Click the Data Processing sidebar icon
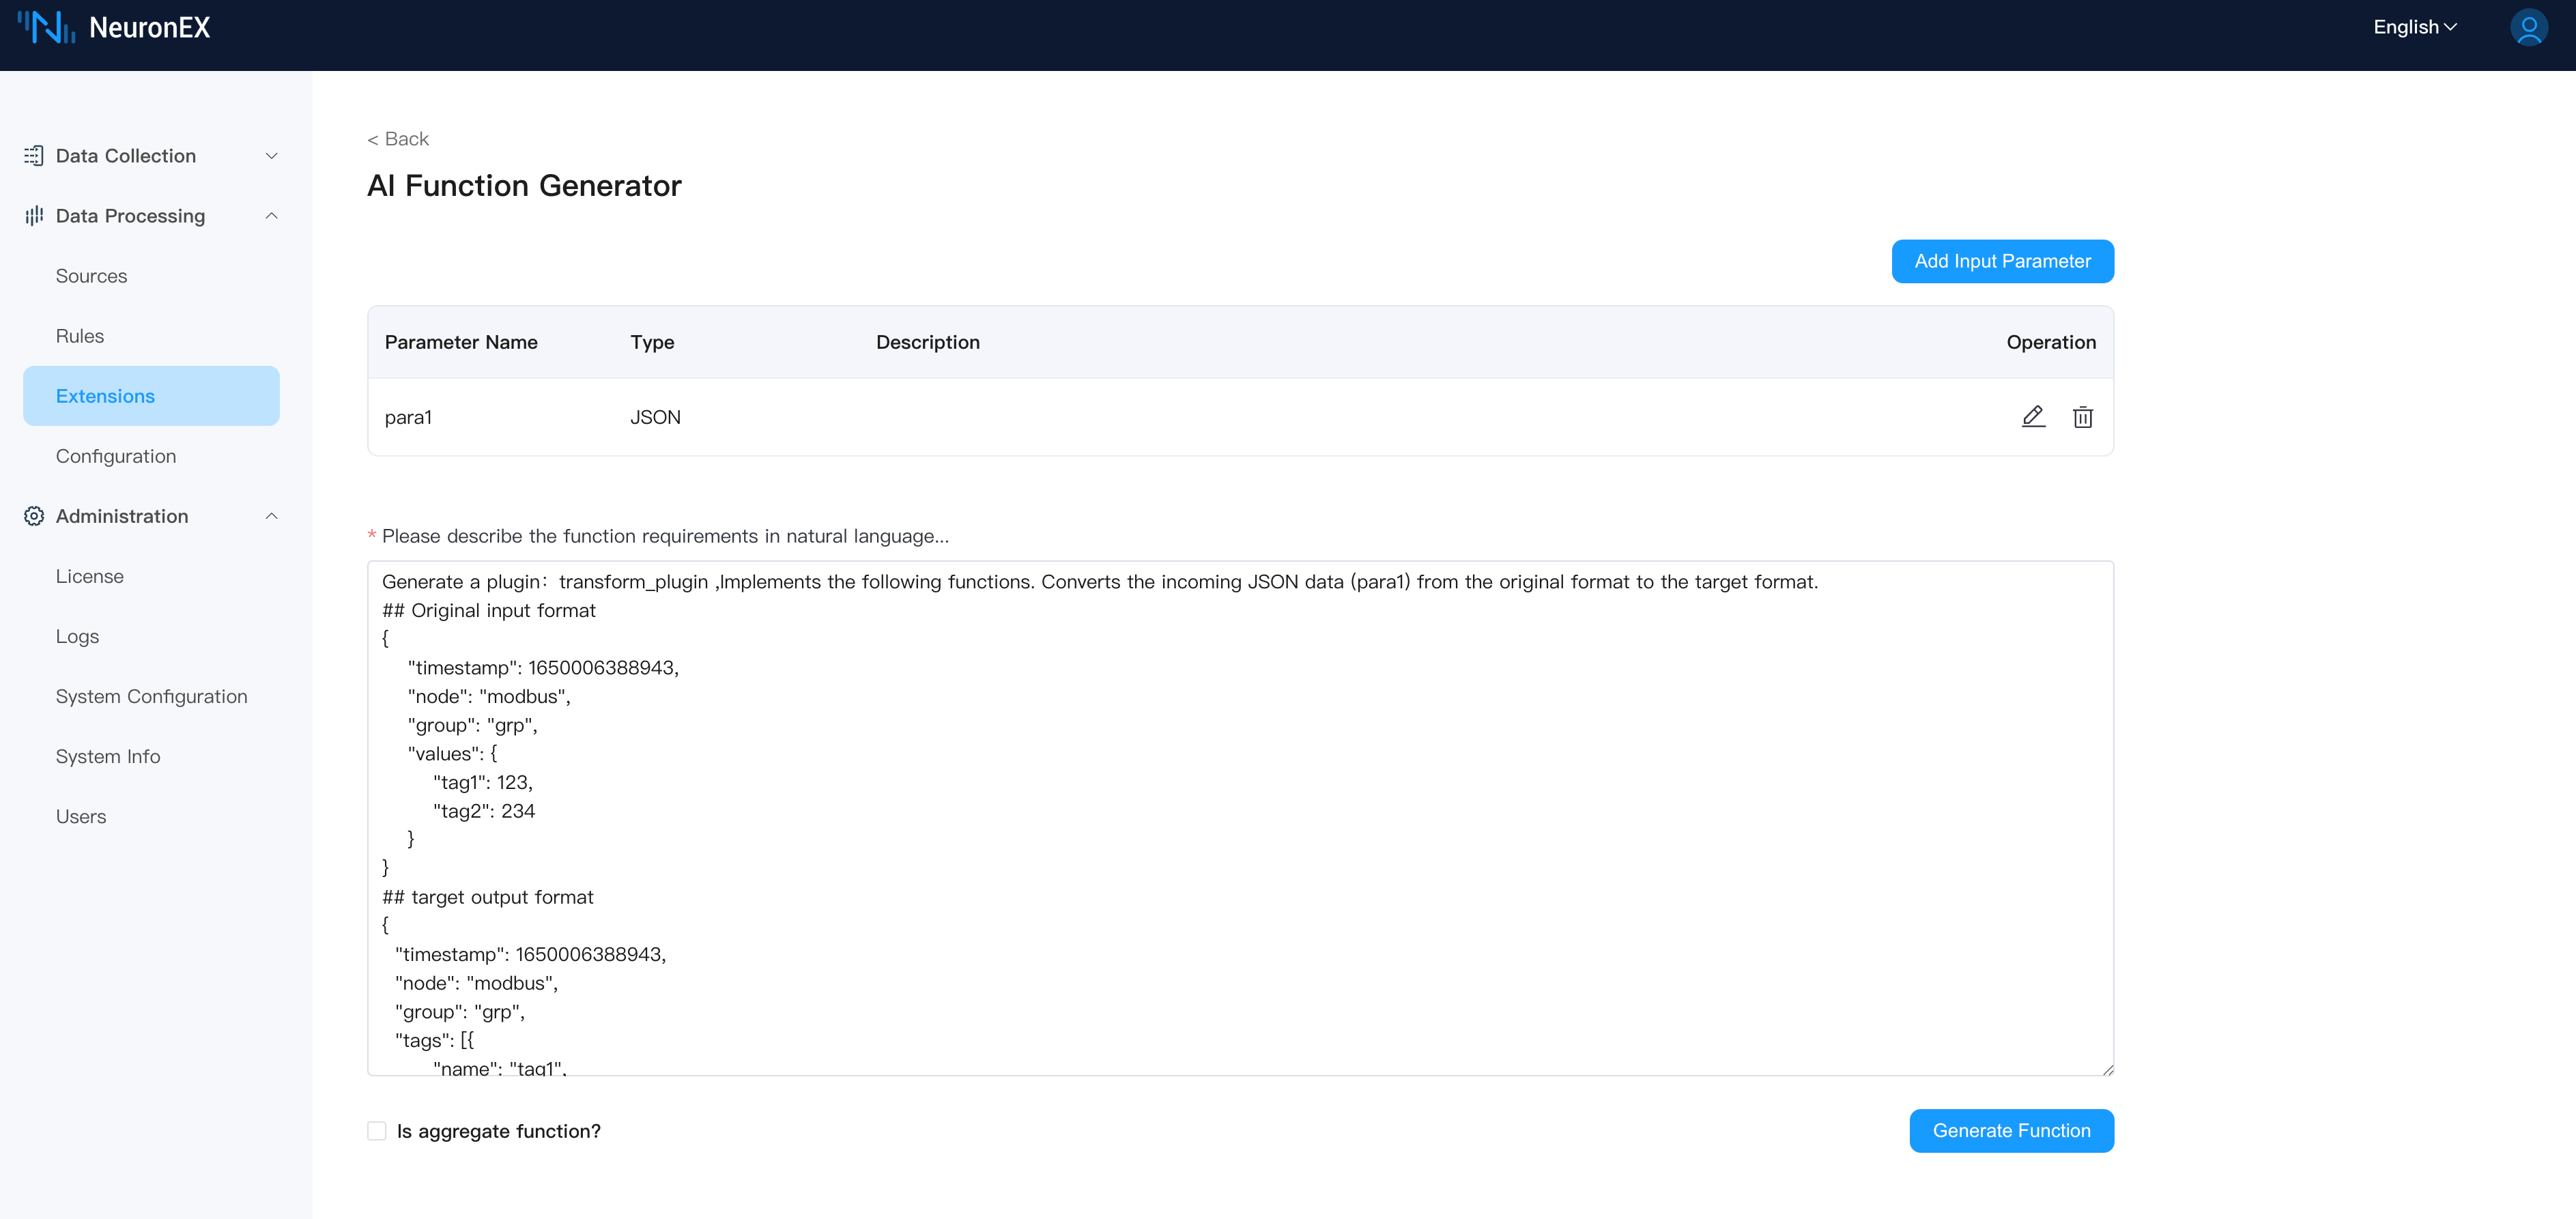Image resolution: width=2576 pixels, height=1219 pixels. [34, 216]
